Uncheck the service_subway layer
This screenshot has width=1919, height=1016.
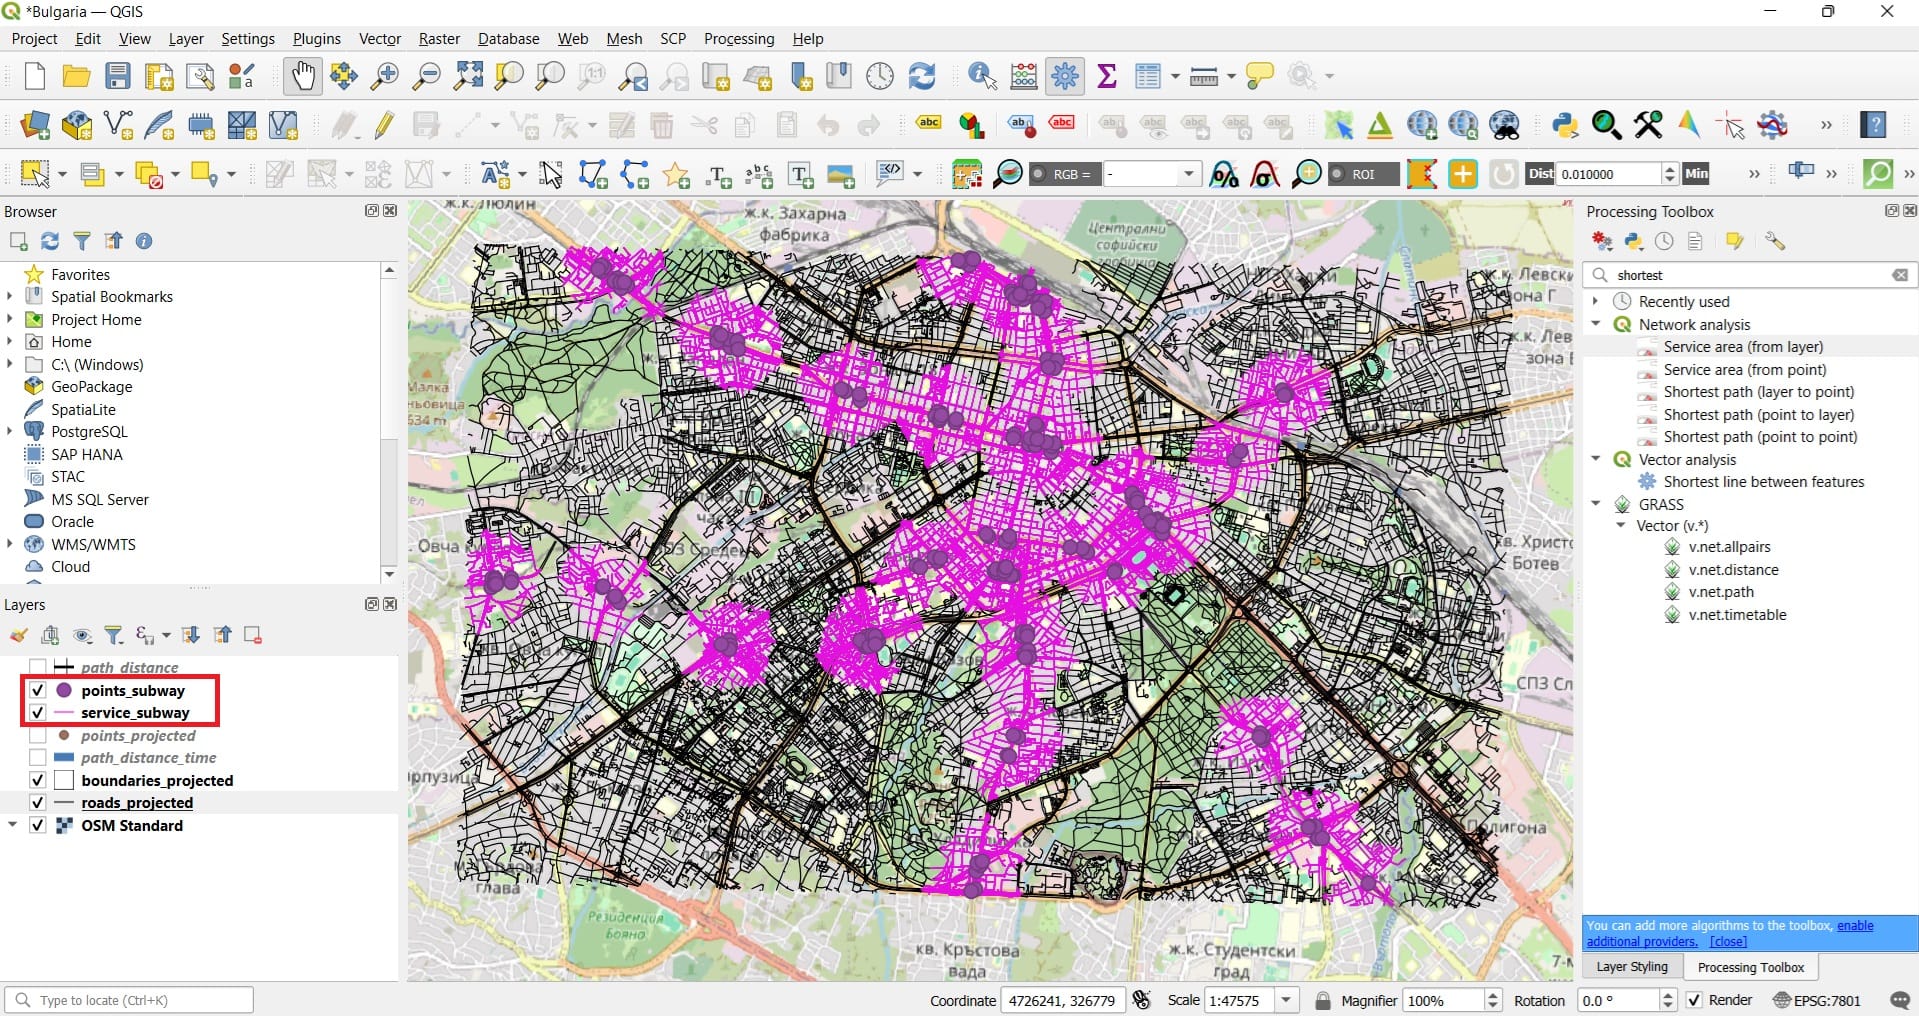38,713
